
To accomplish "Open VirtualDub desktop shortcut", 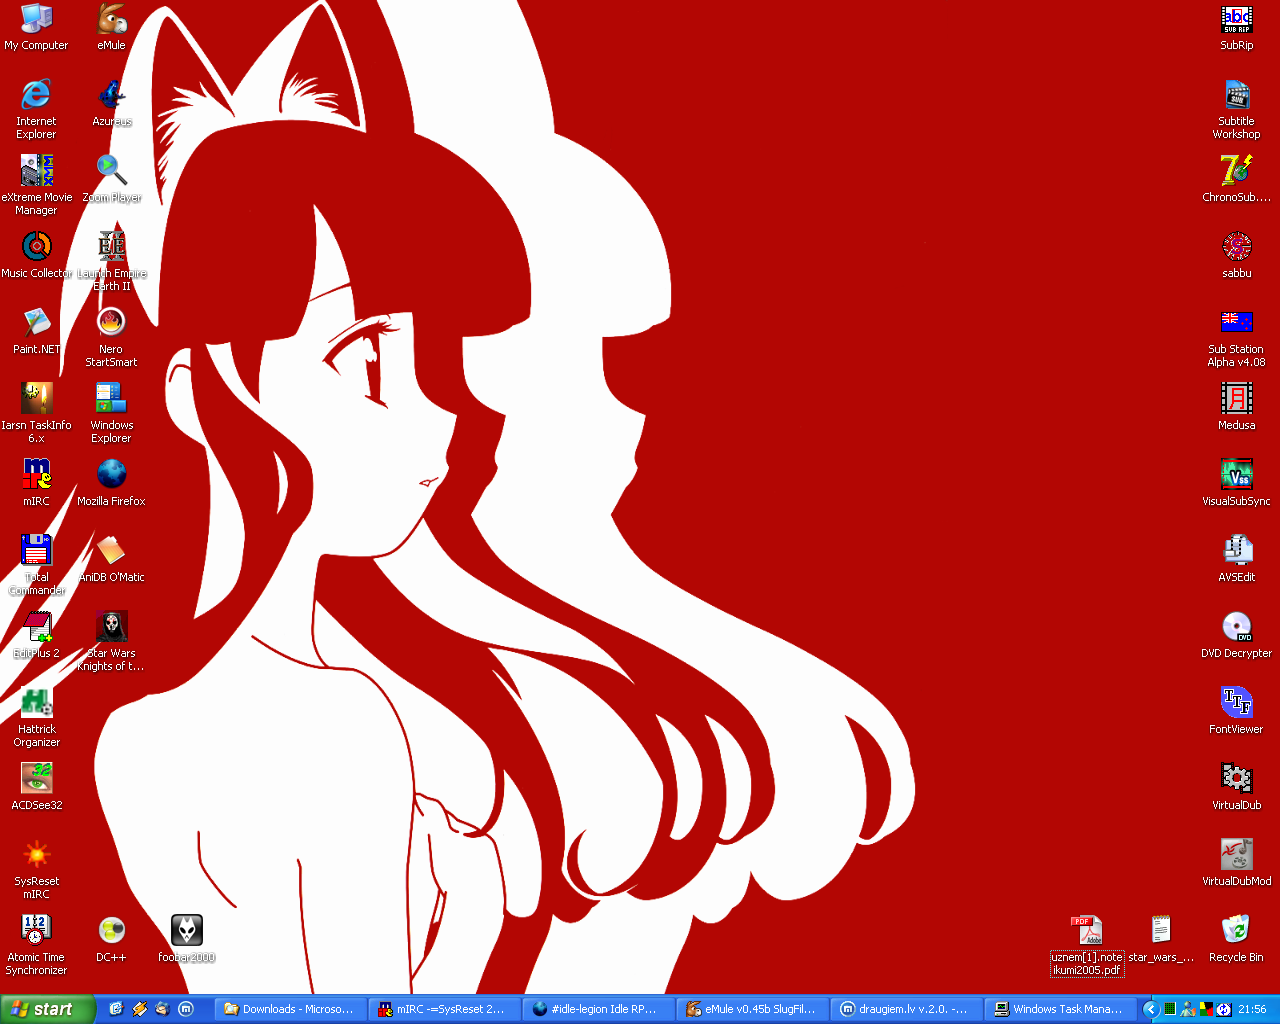I will [1236, 787].
